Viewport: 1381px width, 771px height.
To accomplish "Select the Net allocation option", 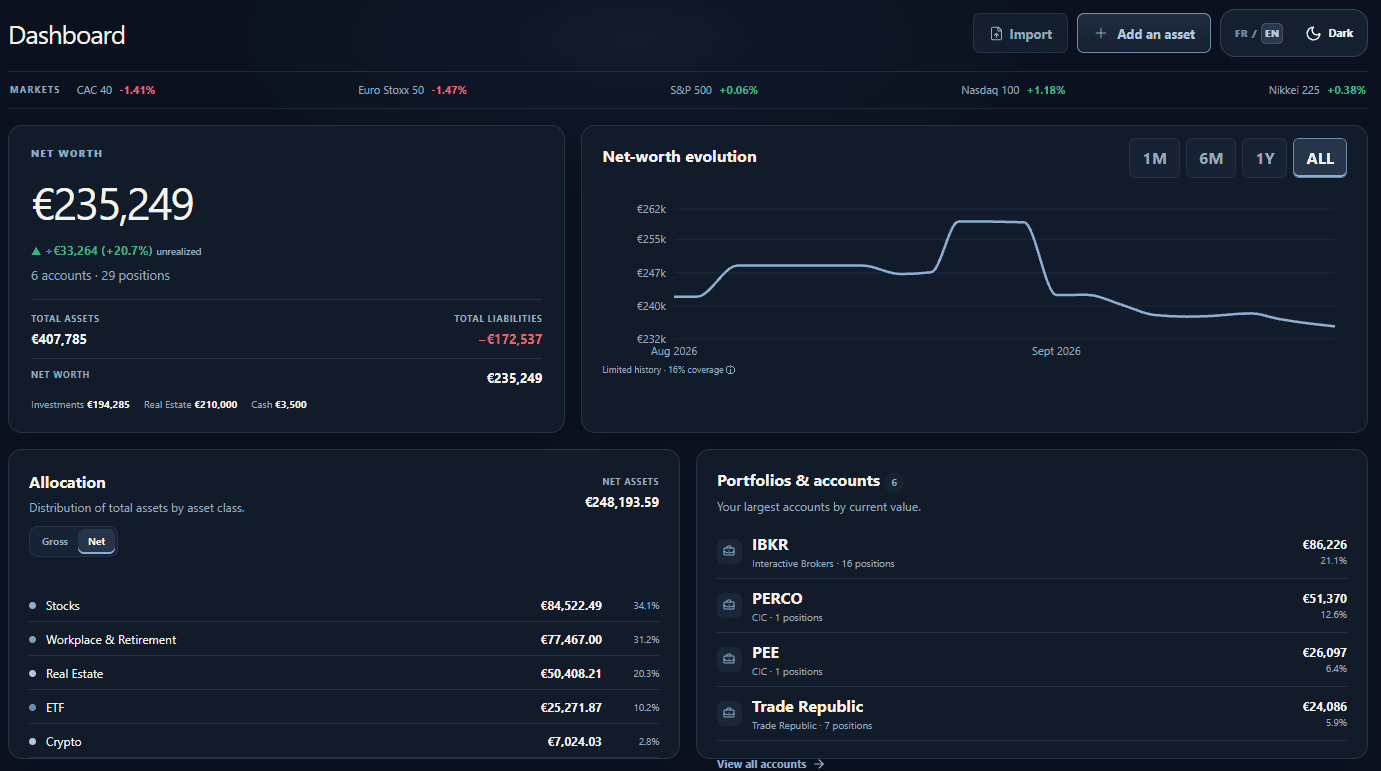I will click(97, 542).
